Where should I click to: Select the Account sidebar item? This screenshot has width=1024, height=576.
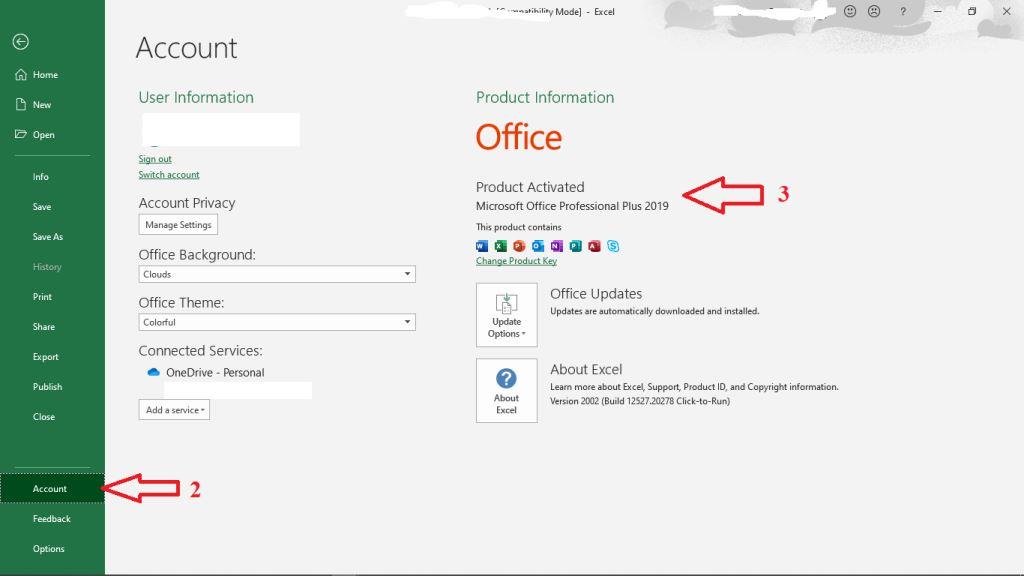coord(52,488)
